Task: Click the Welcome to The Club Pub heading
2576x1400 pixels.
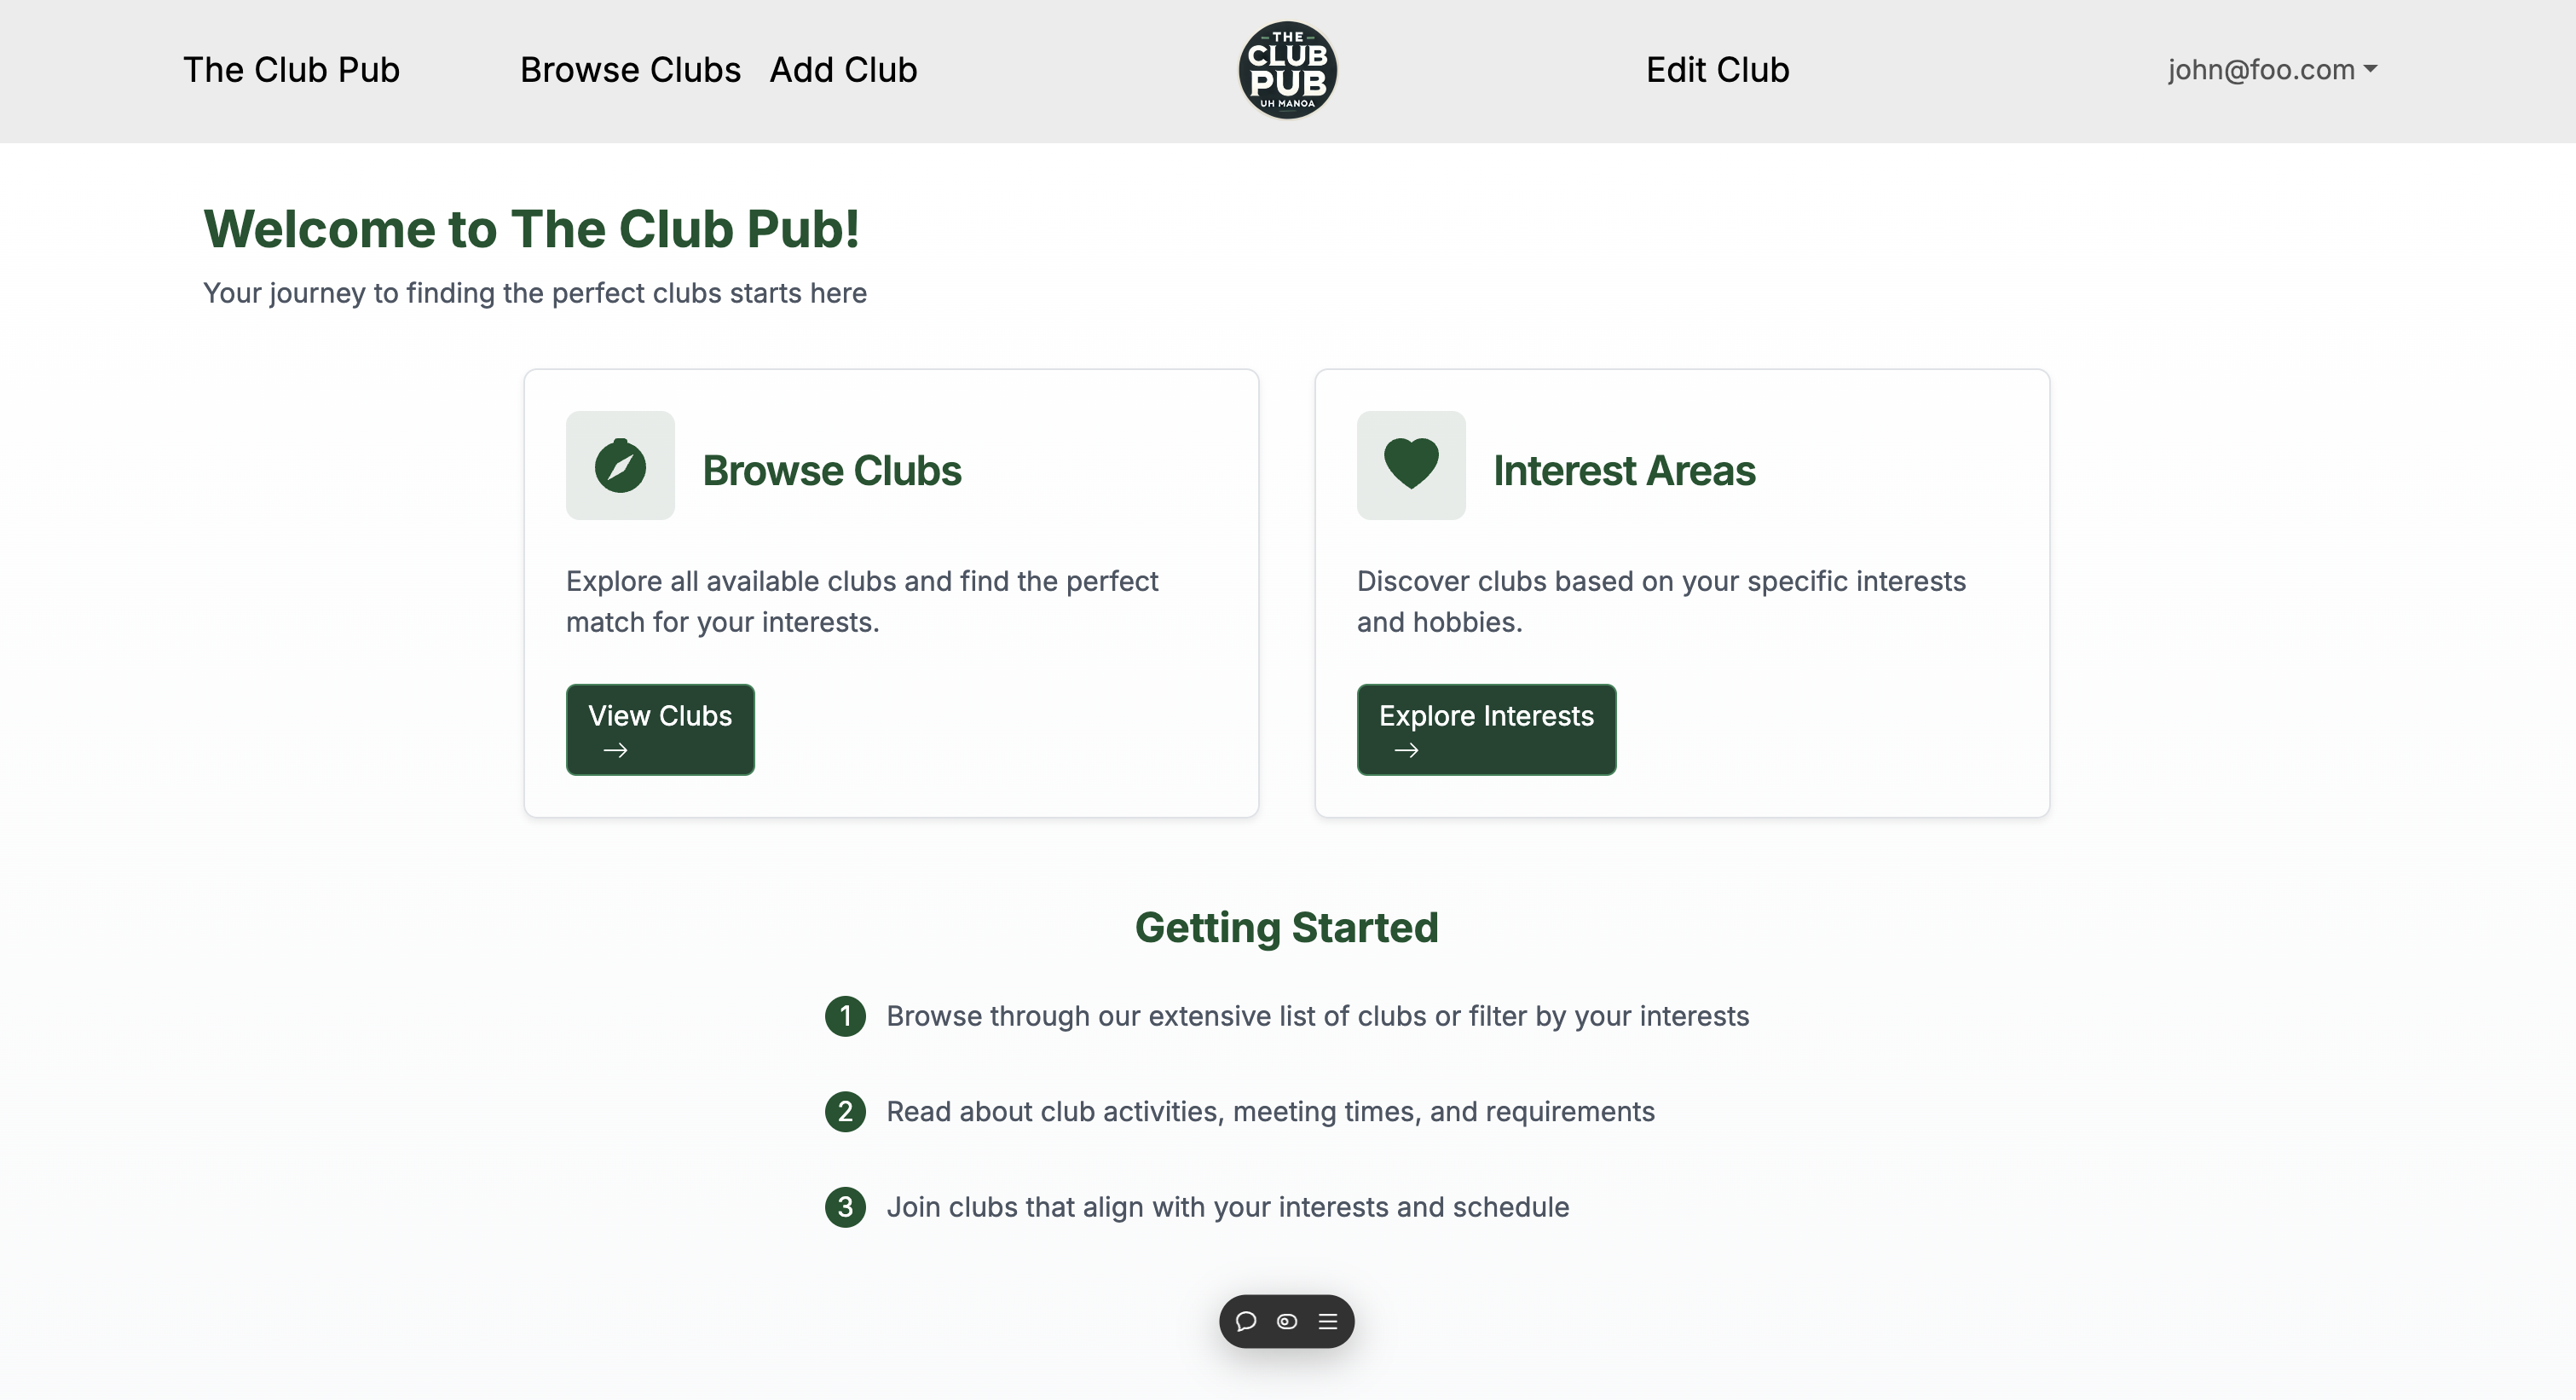Action: 531,229
